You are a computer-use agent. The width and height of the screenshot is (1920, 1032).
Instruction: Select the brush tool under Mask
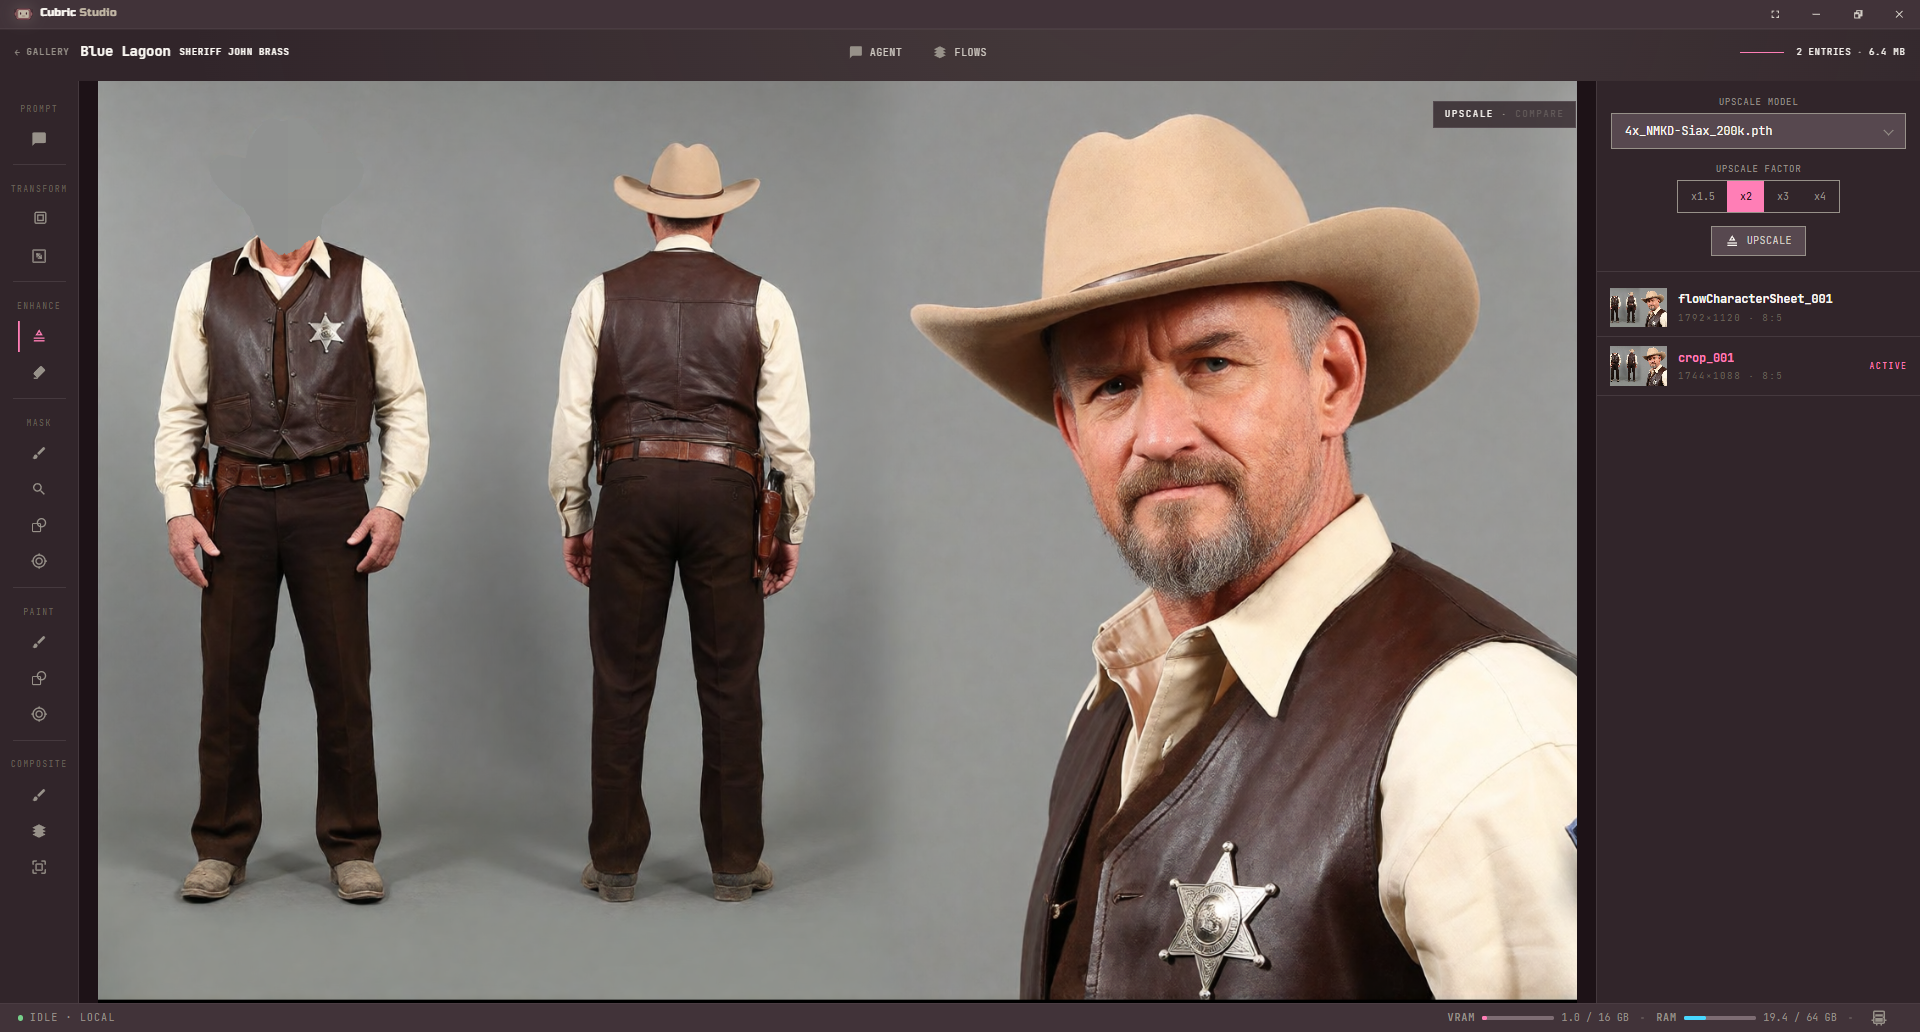click(39, 453)
